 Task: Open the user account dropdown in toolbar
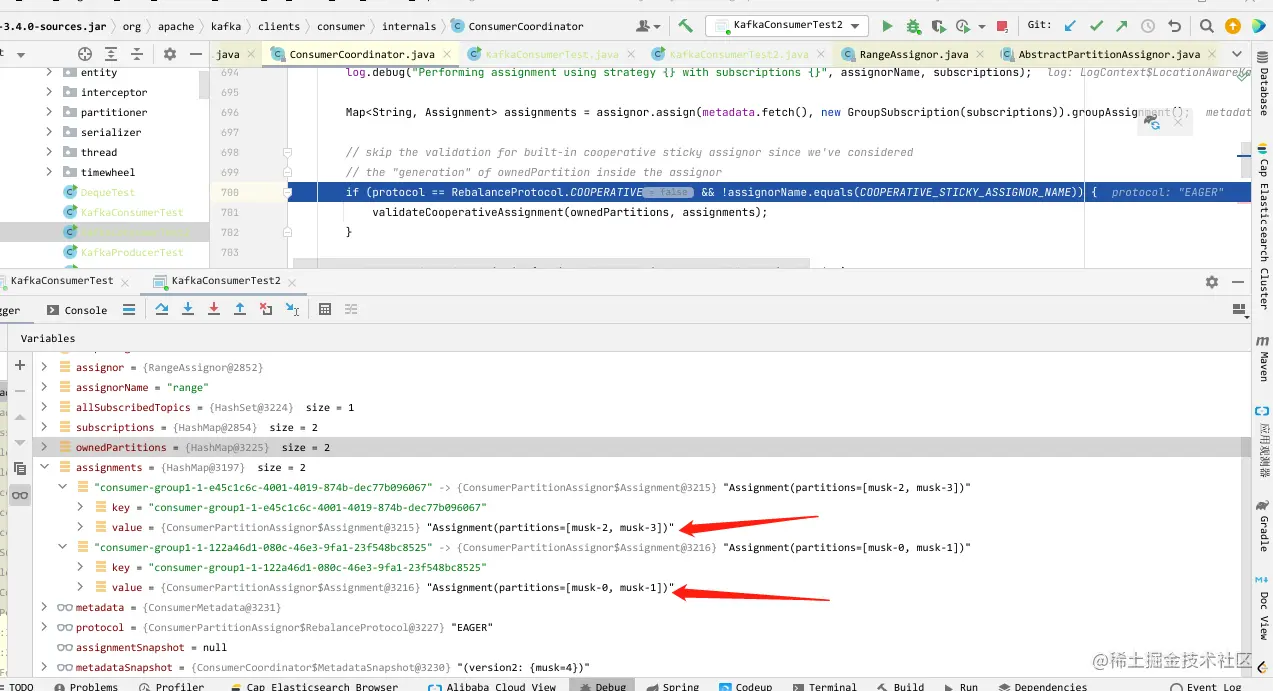pos(648,26)
